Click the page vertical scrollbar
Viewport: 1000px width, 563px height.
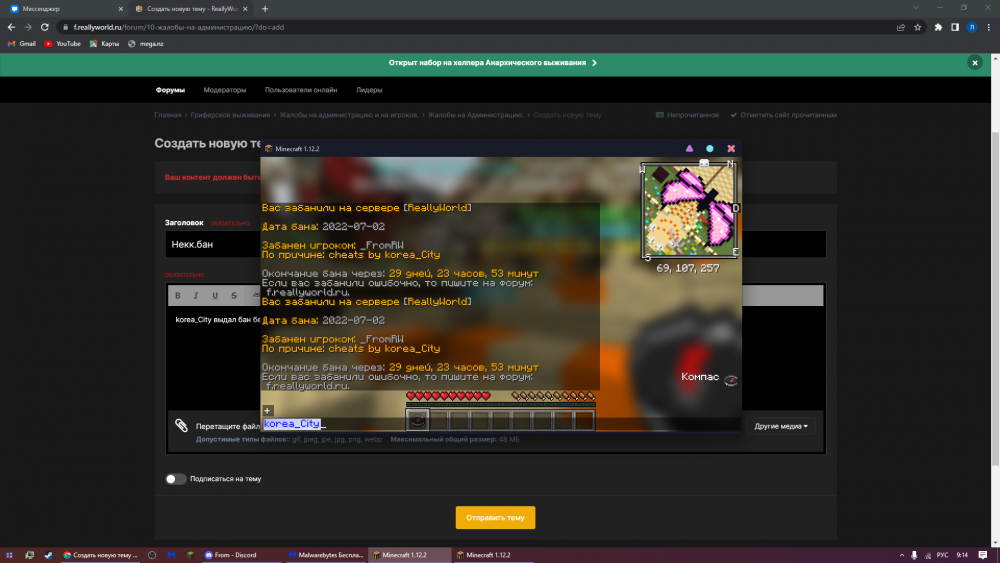point(995,300)
